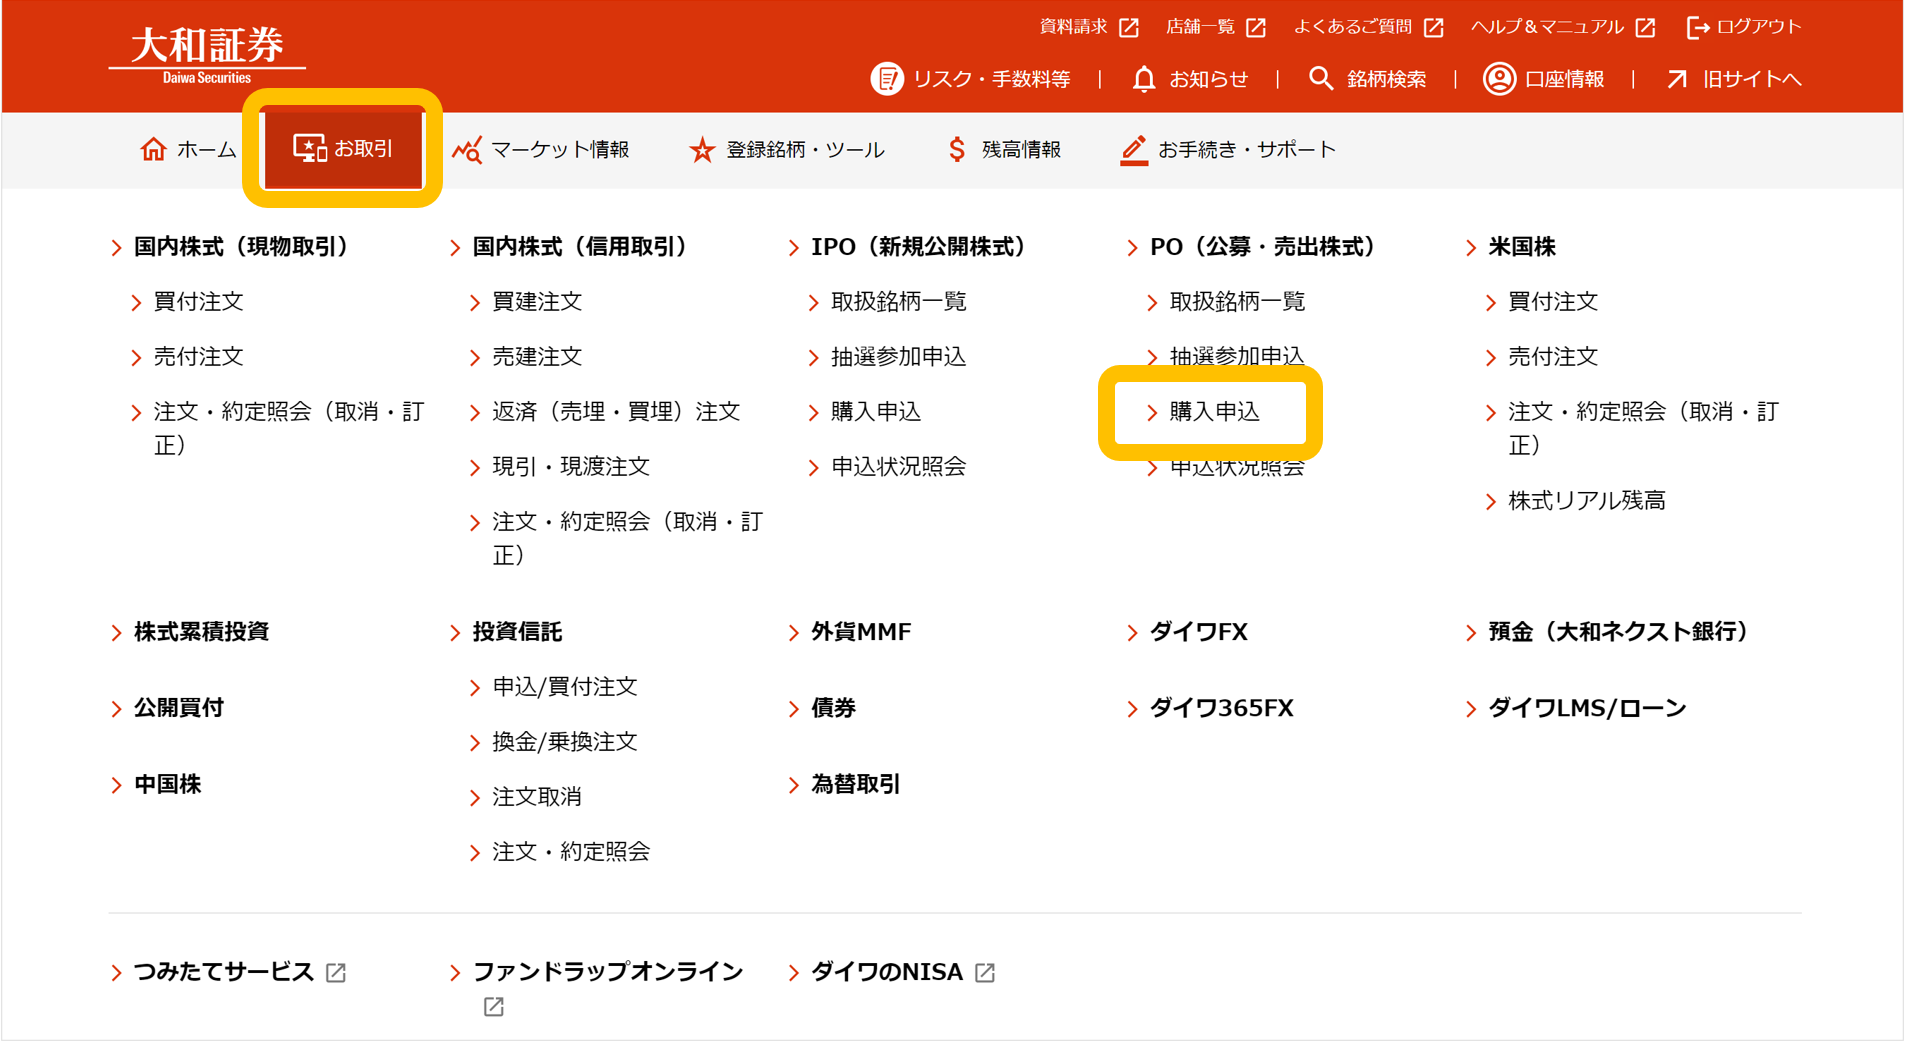Viewport: 1906px width, 1047px height.
Task: Open the お取引 trading tab
Action: [343, 149]
